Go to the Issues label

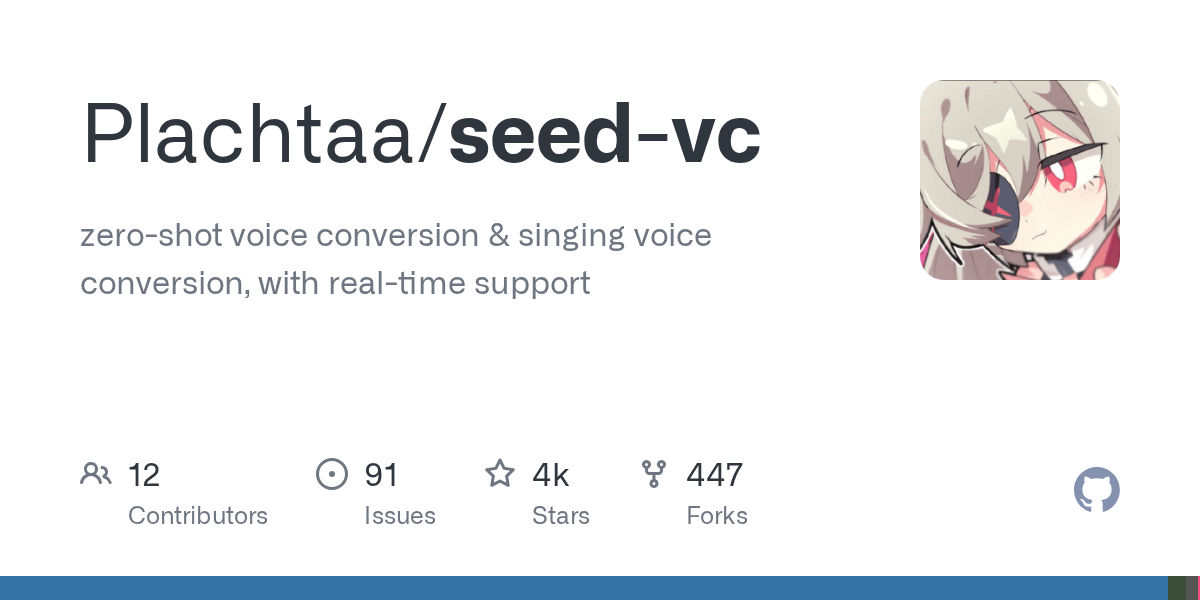coord(400,516)
